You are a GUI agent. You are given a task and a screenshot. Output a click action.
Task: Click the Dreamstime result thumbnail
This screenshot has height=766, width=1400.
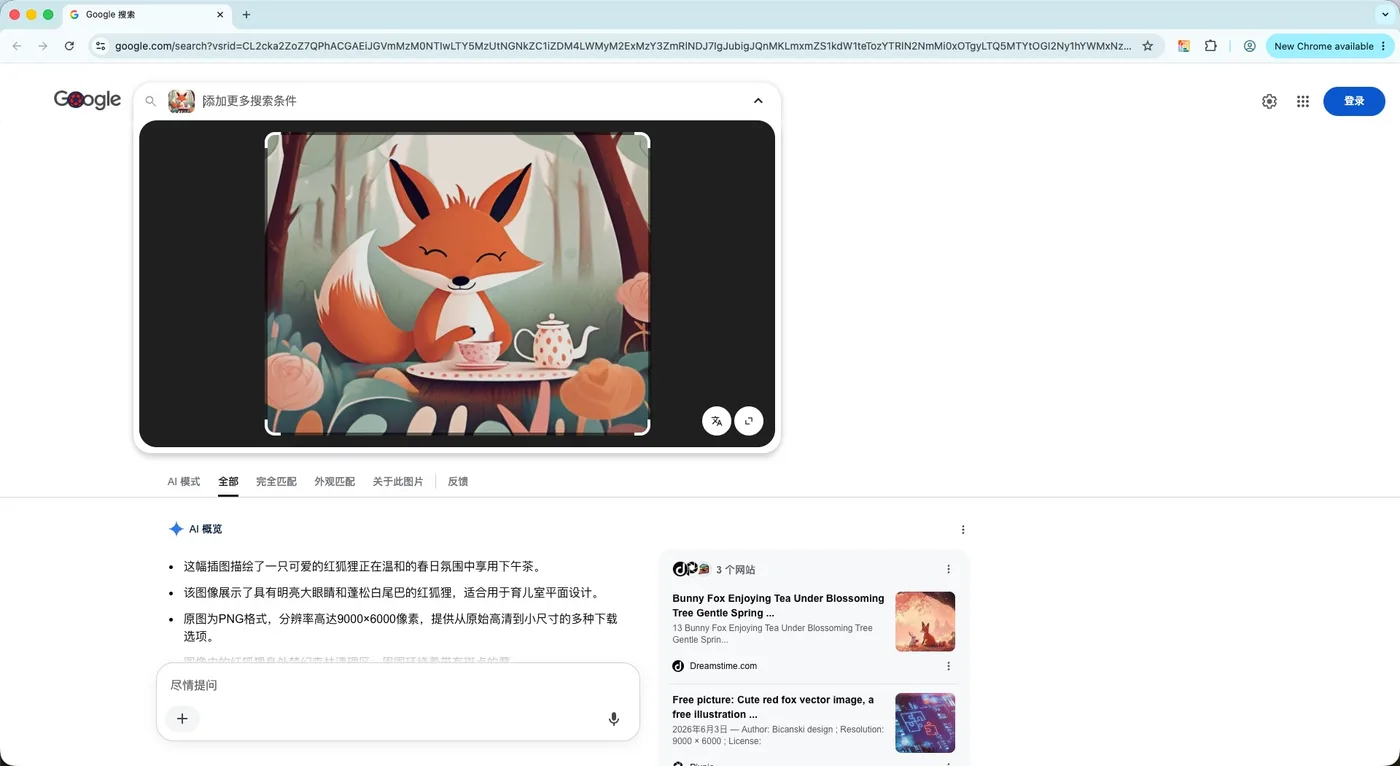coord(925,621)
